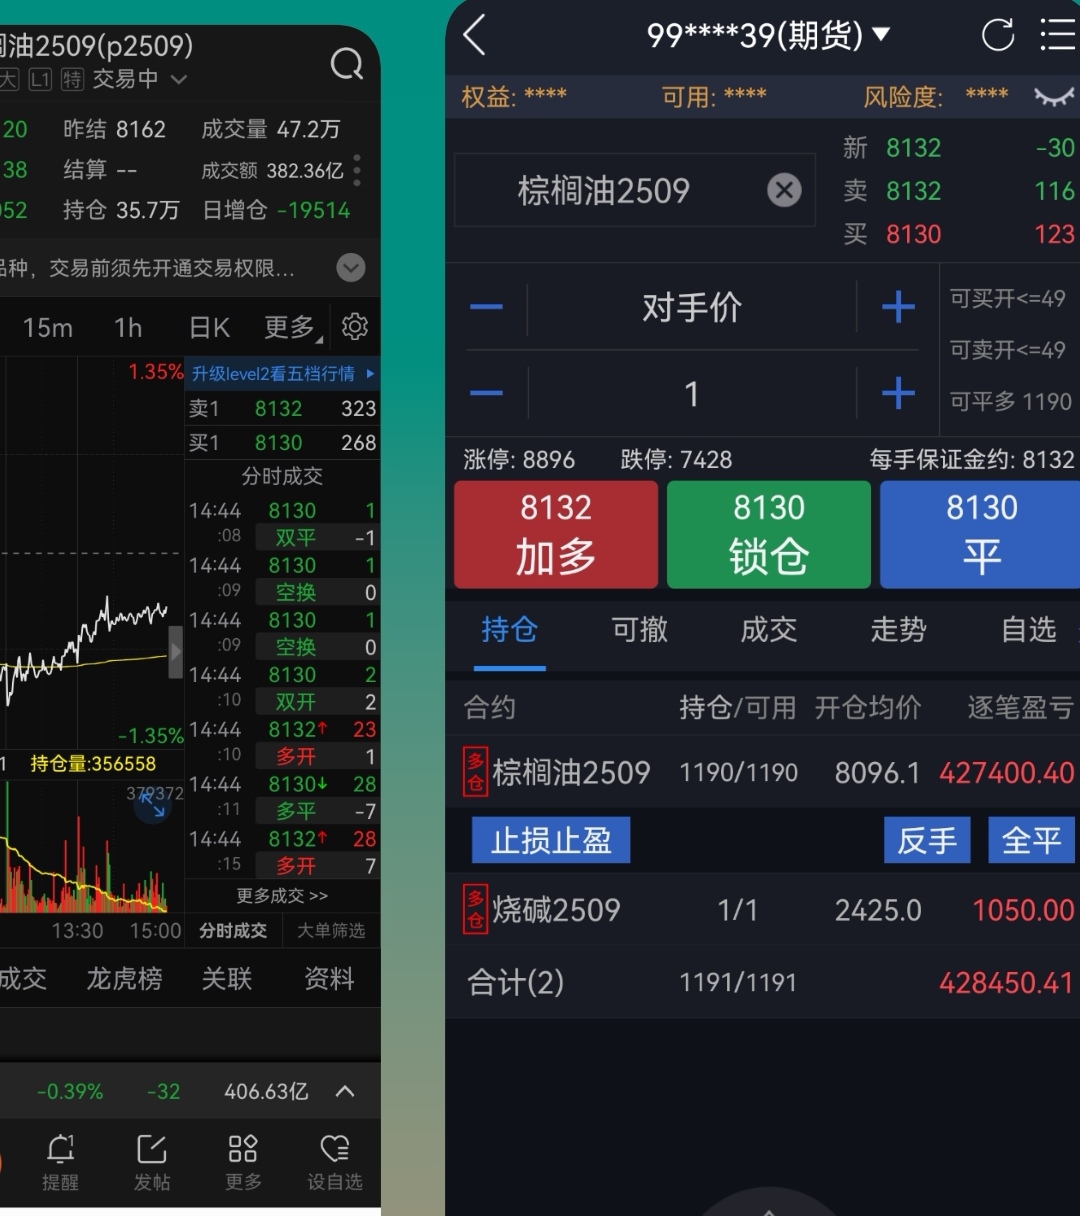
Task: Open chart settings gear icon
Action: coord(355,326)
